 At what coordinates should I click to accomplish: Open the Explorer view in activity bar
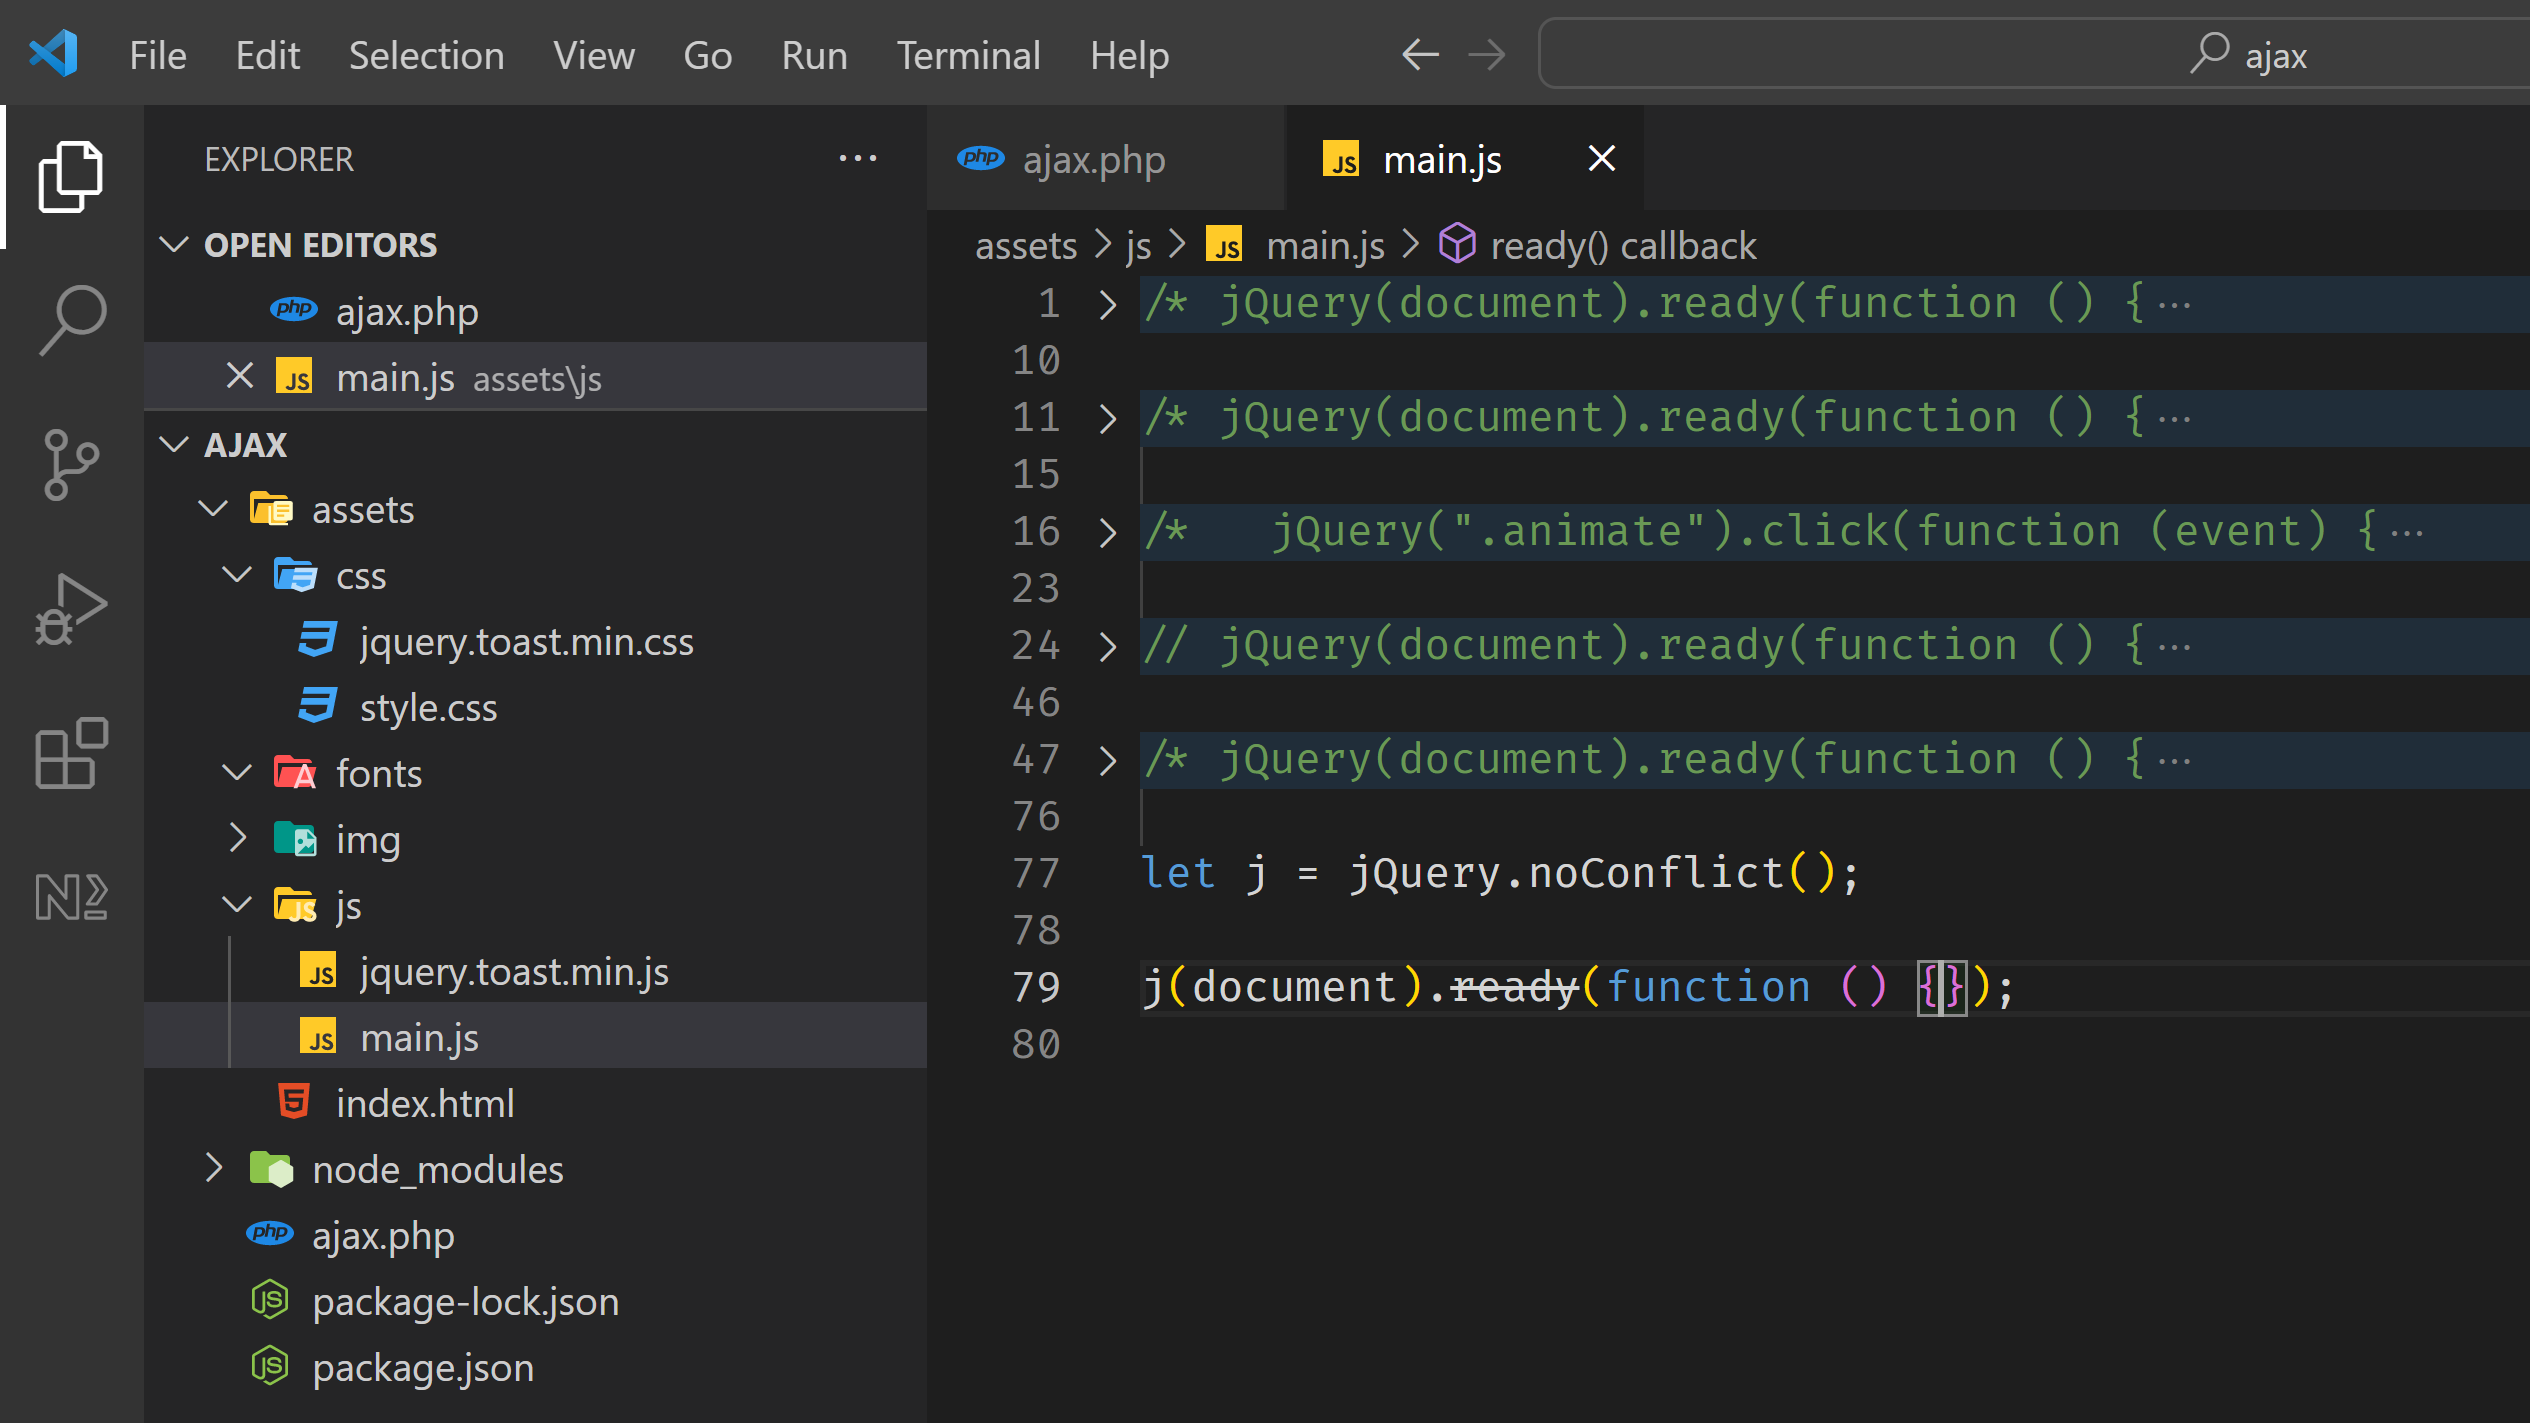[70, 177]
